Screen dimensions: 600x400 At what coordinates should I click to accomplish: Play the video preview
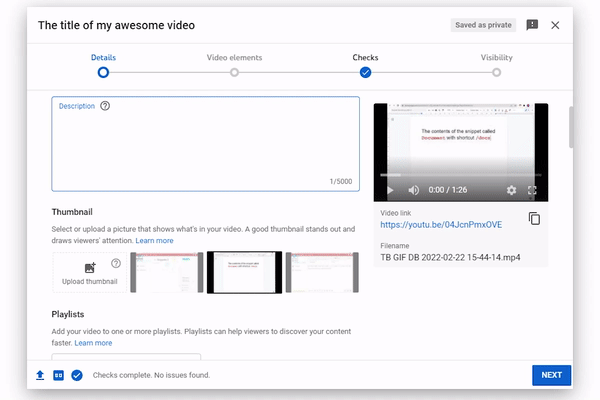coord(390,189)
